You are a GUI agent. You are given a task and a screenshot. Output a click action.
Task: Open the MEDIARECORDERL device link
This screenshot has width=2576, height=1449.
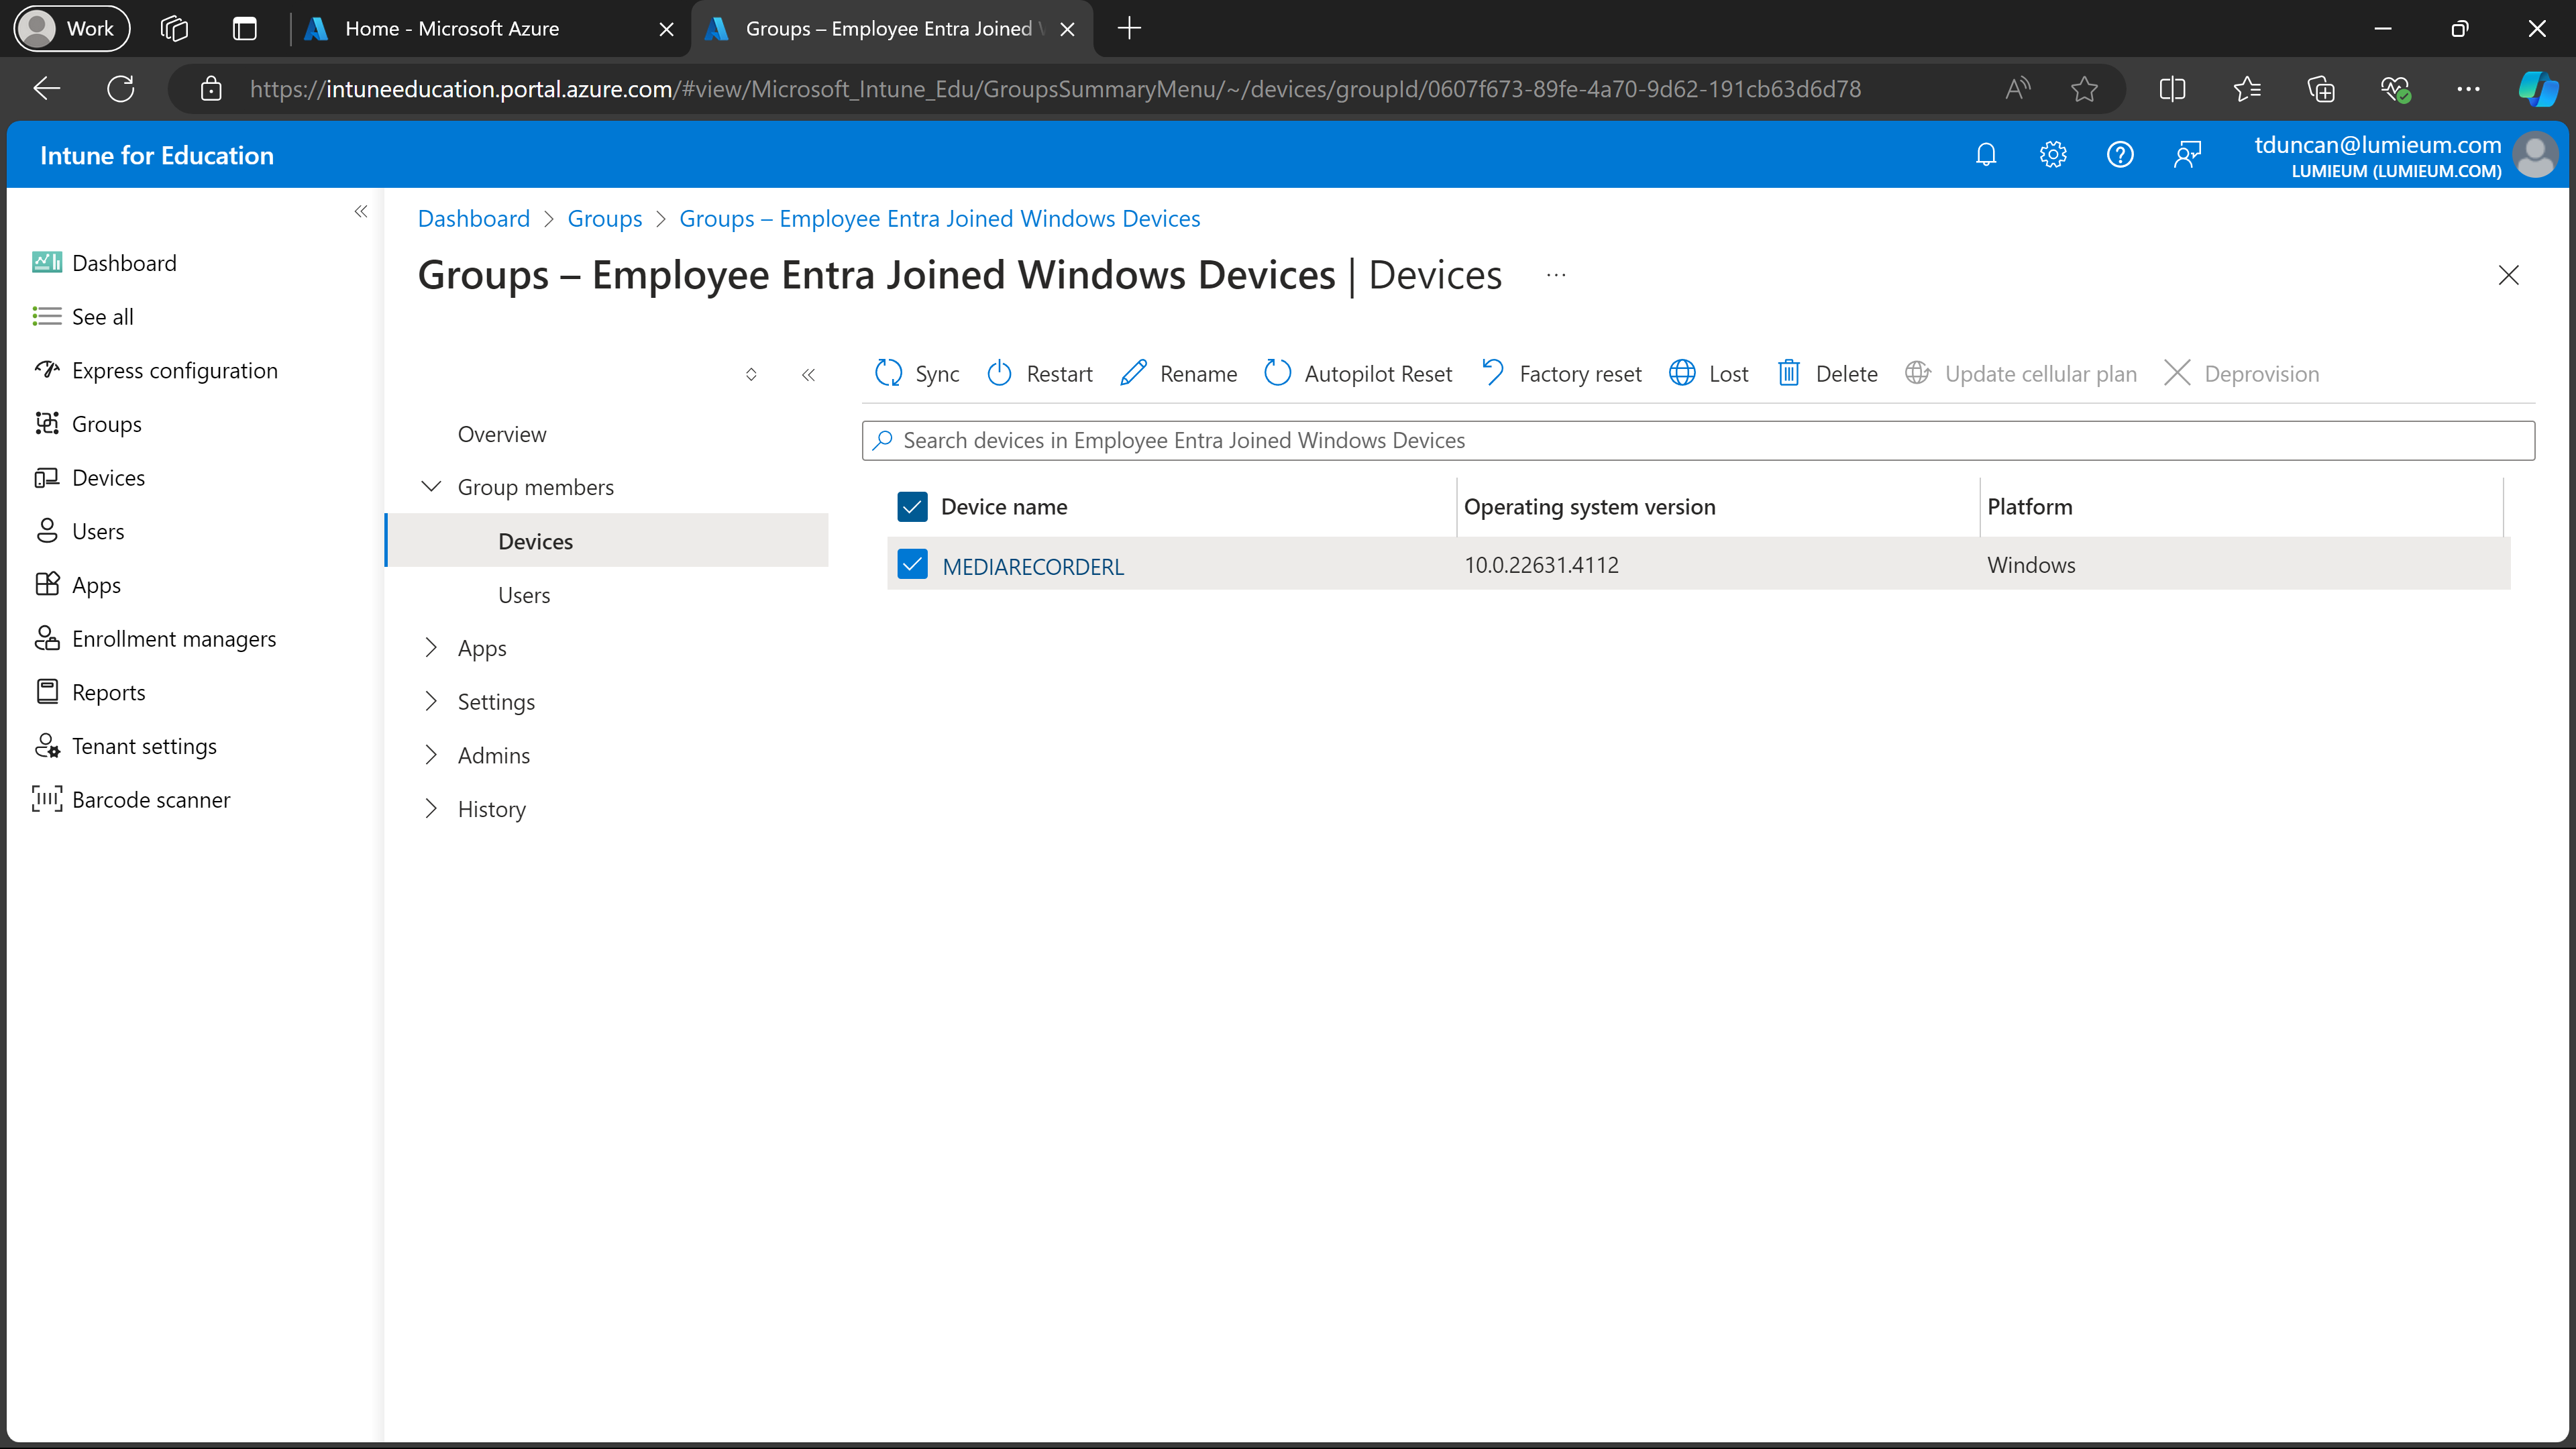(1033, 566)
